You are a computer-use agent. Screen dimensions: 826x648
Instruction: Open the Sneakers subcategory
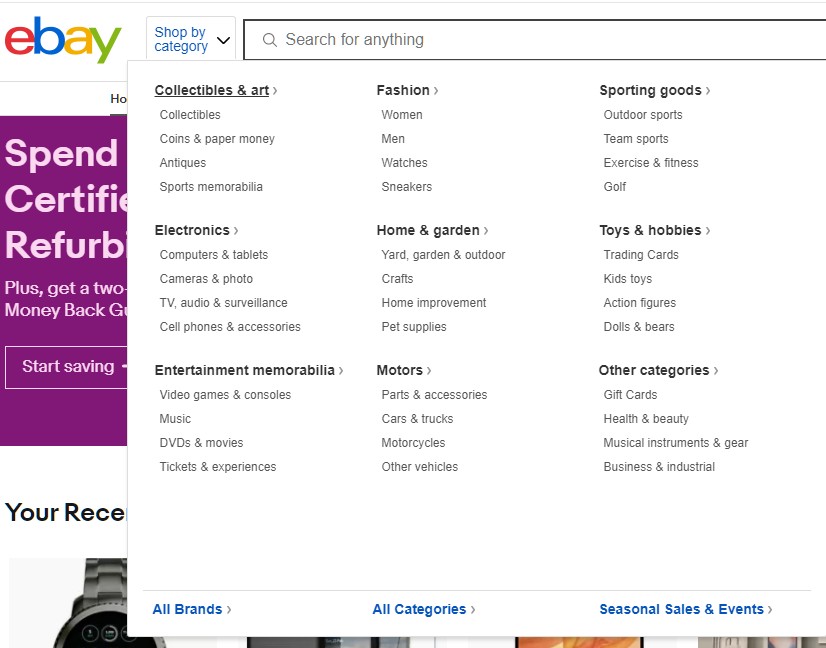[407, 187]
